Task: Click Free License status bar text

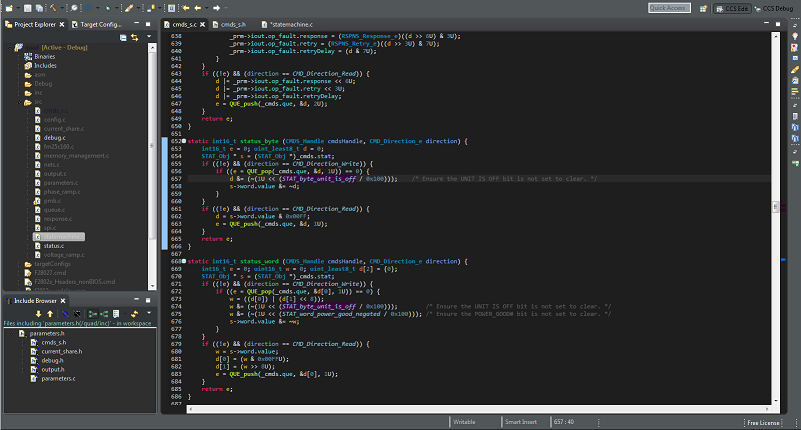Action: click(763, 422)
